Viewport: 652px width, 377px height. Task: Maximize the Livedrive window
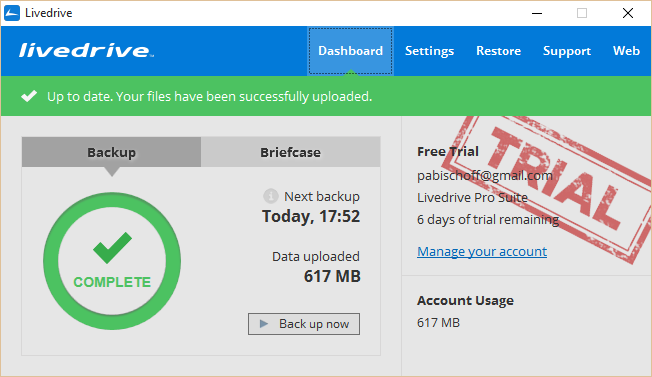tap(582, 13)
